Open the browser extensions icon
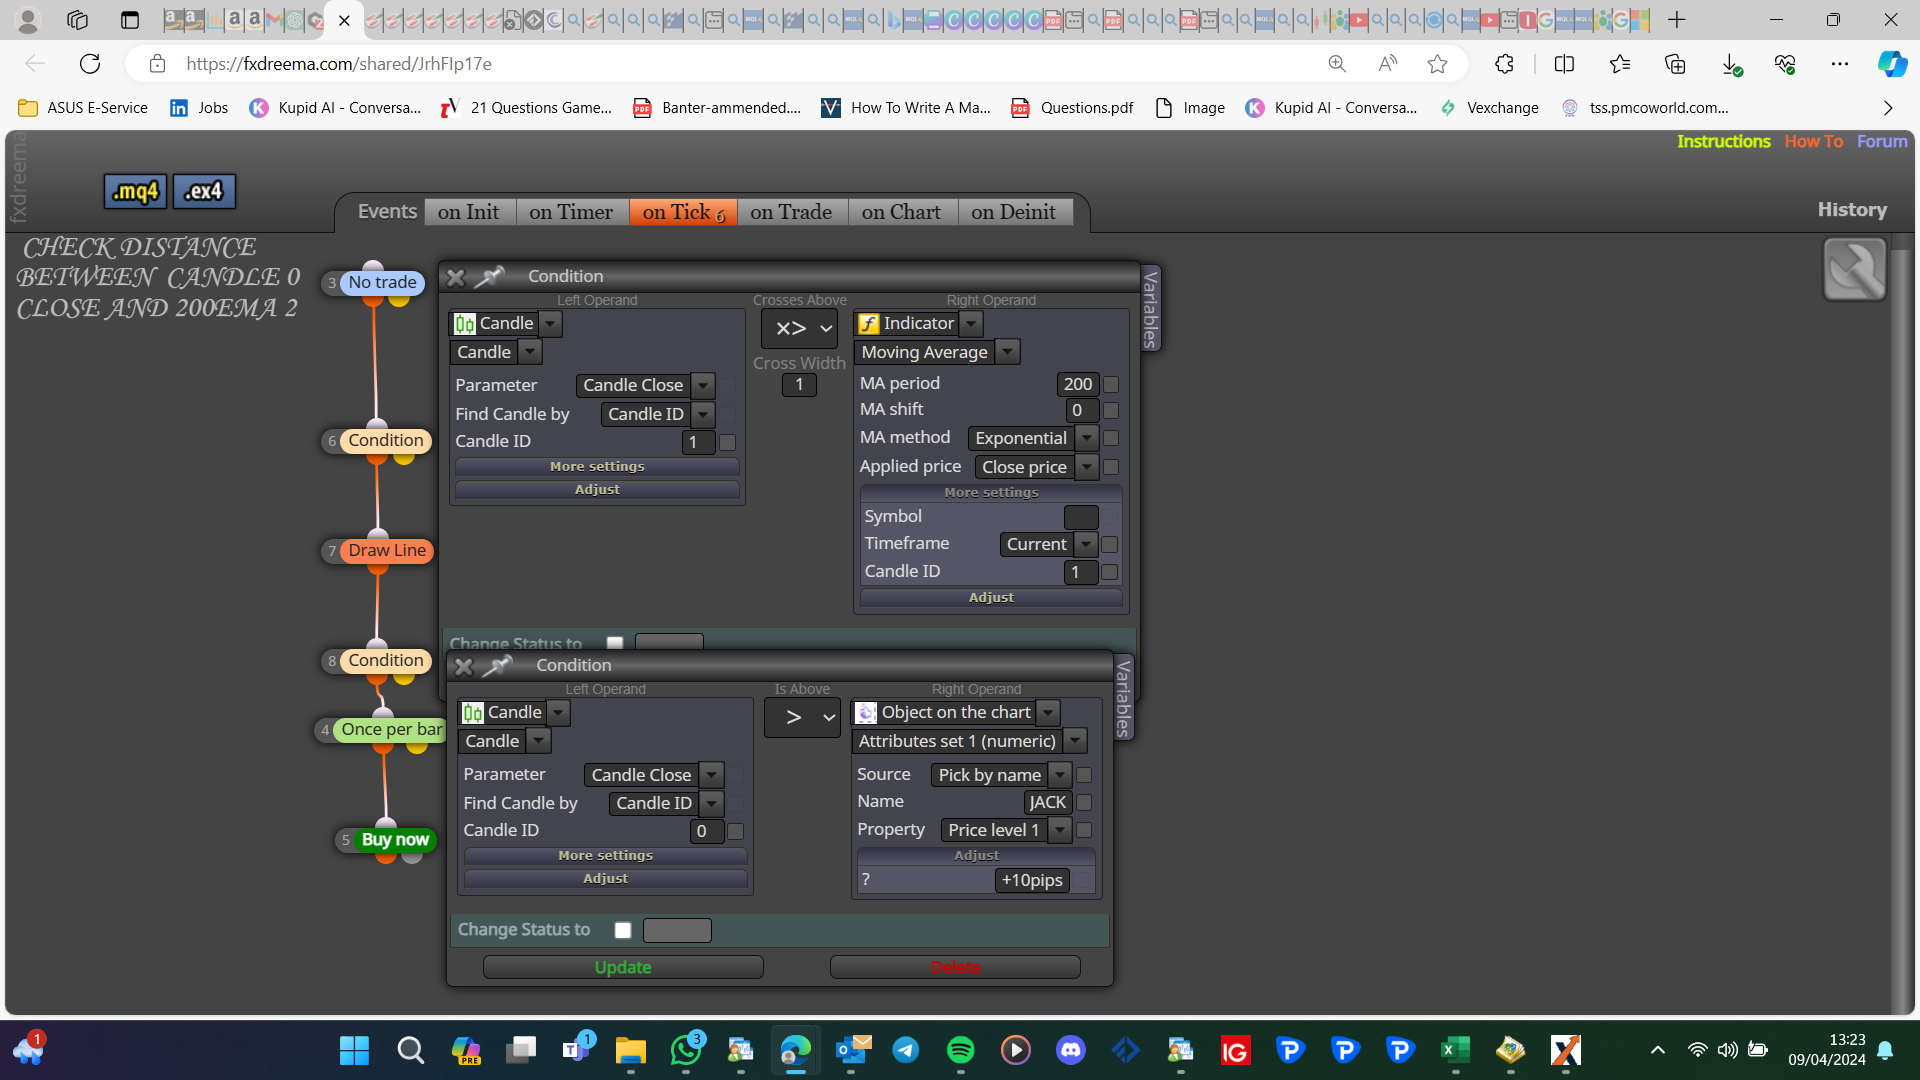 (1504, 64)
